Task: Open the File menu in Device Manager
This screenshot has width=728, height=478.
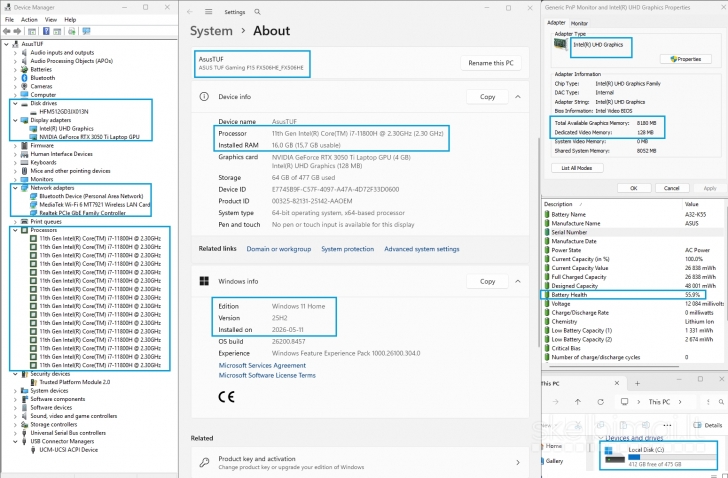Action: pos(9,19)
